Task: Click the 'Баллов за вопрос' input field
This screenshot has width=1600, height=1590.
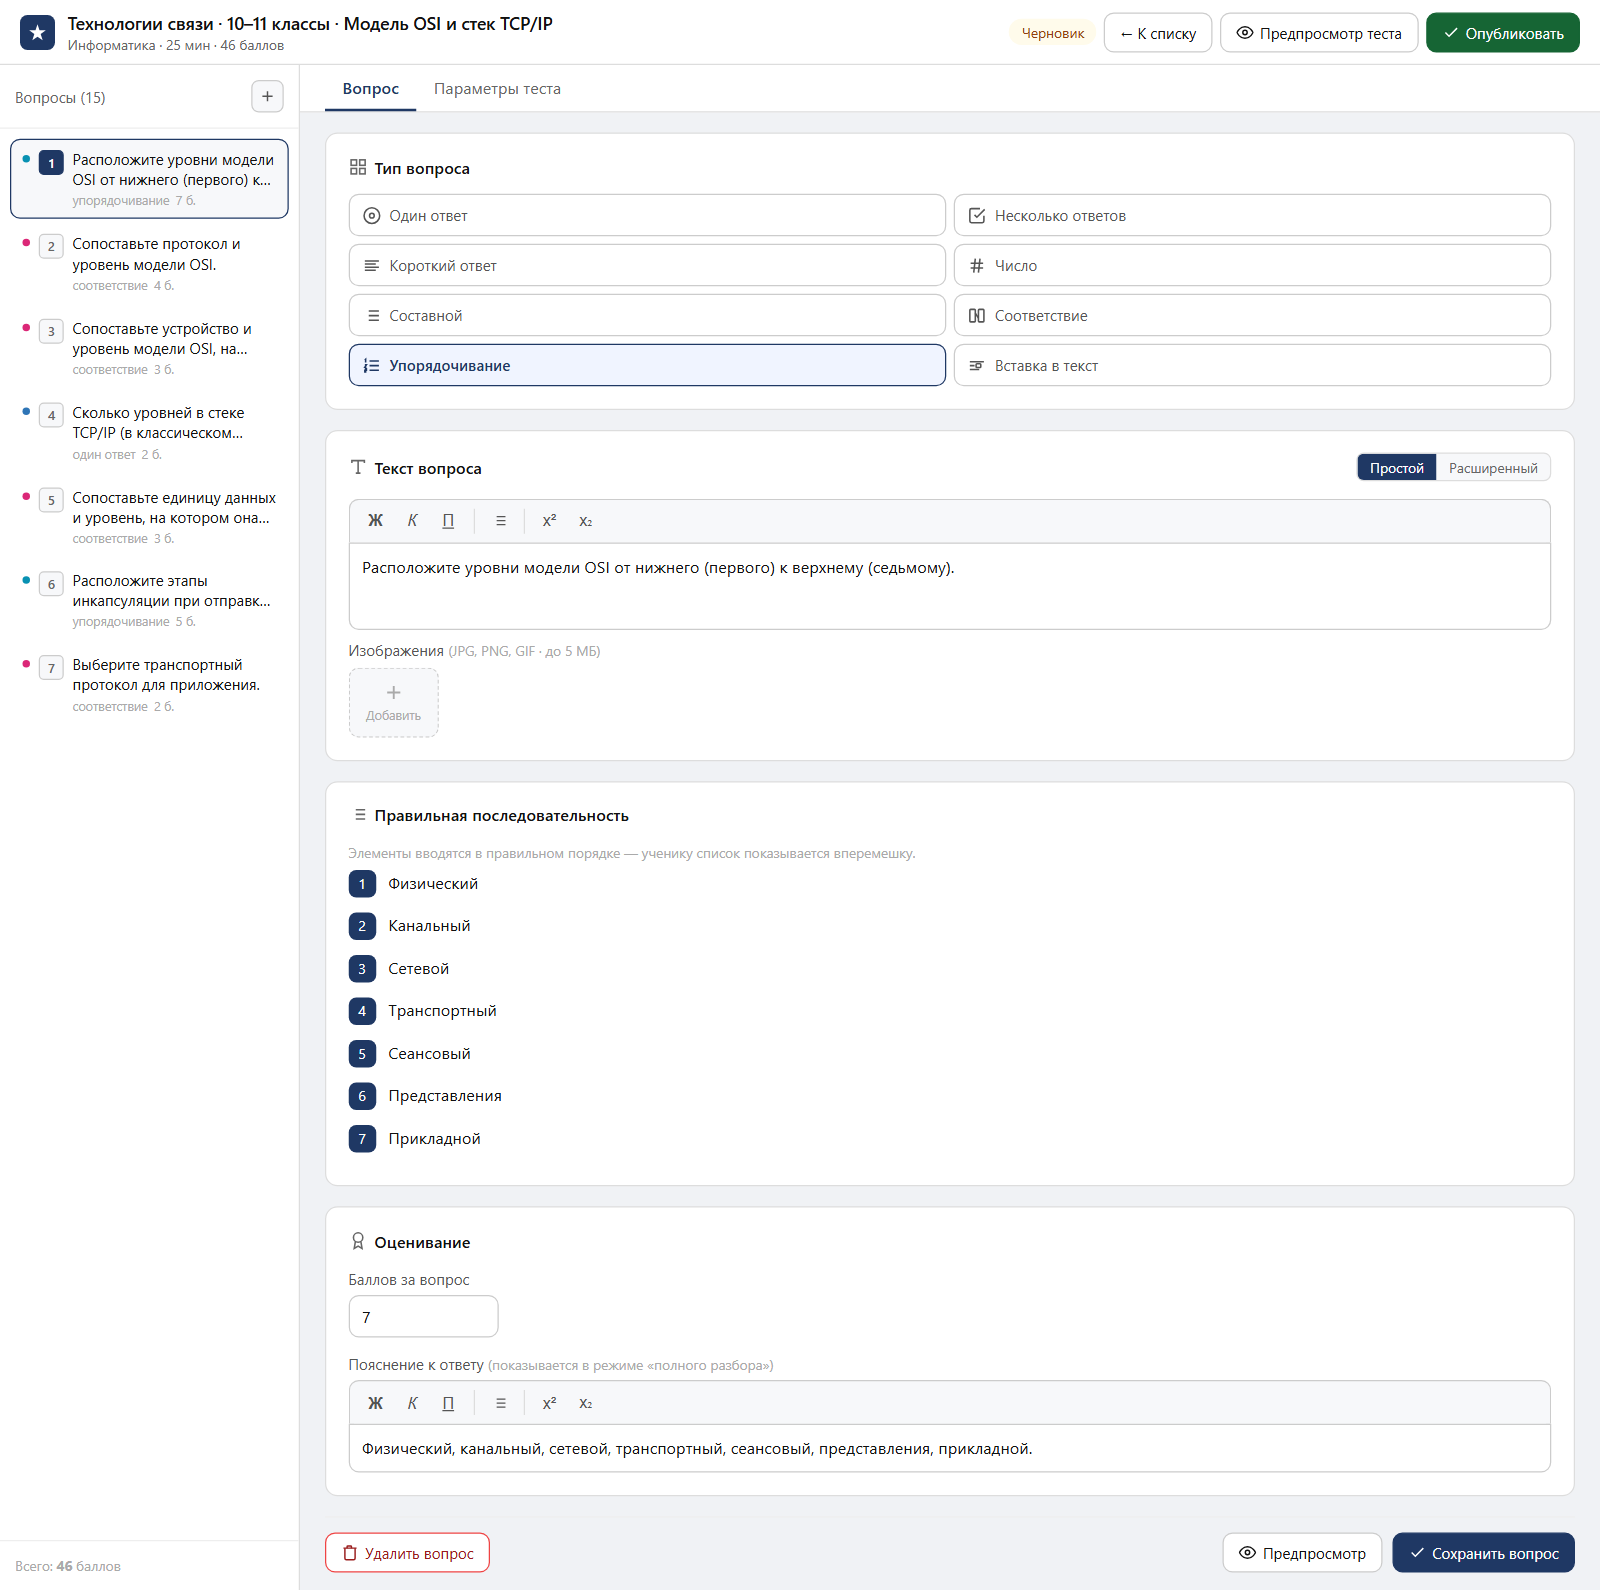Action: coord(423,1317)
